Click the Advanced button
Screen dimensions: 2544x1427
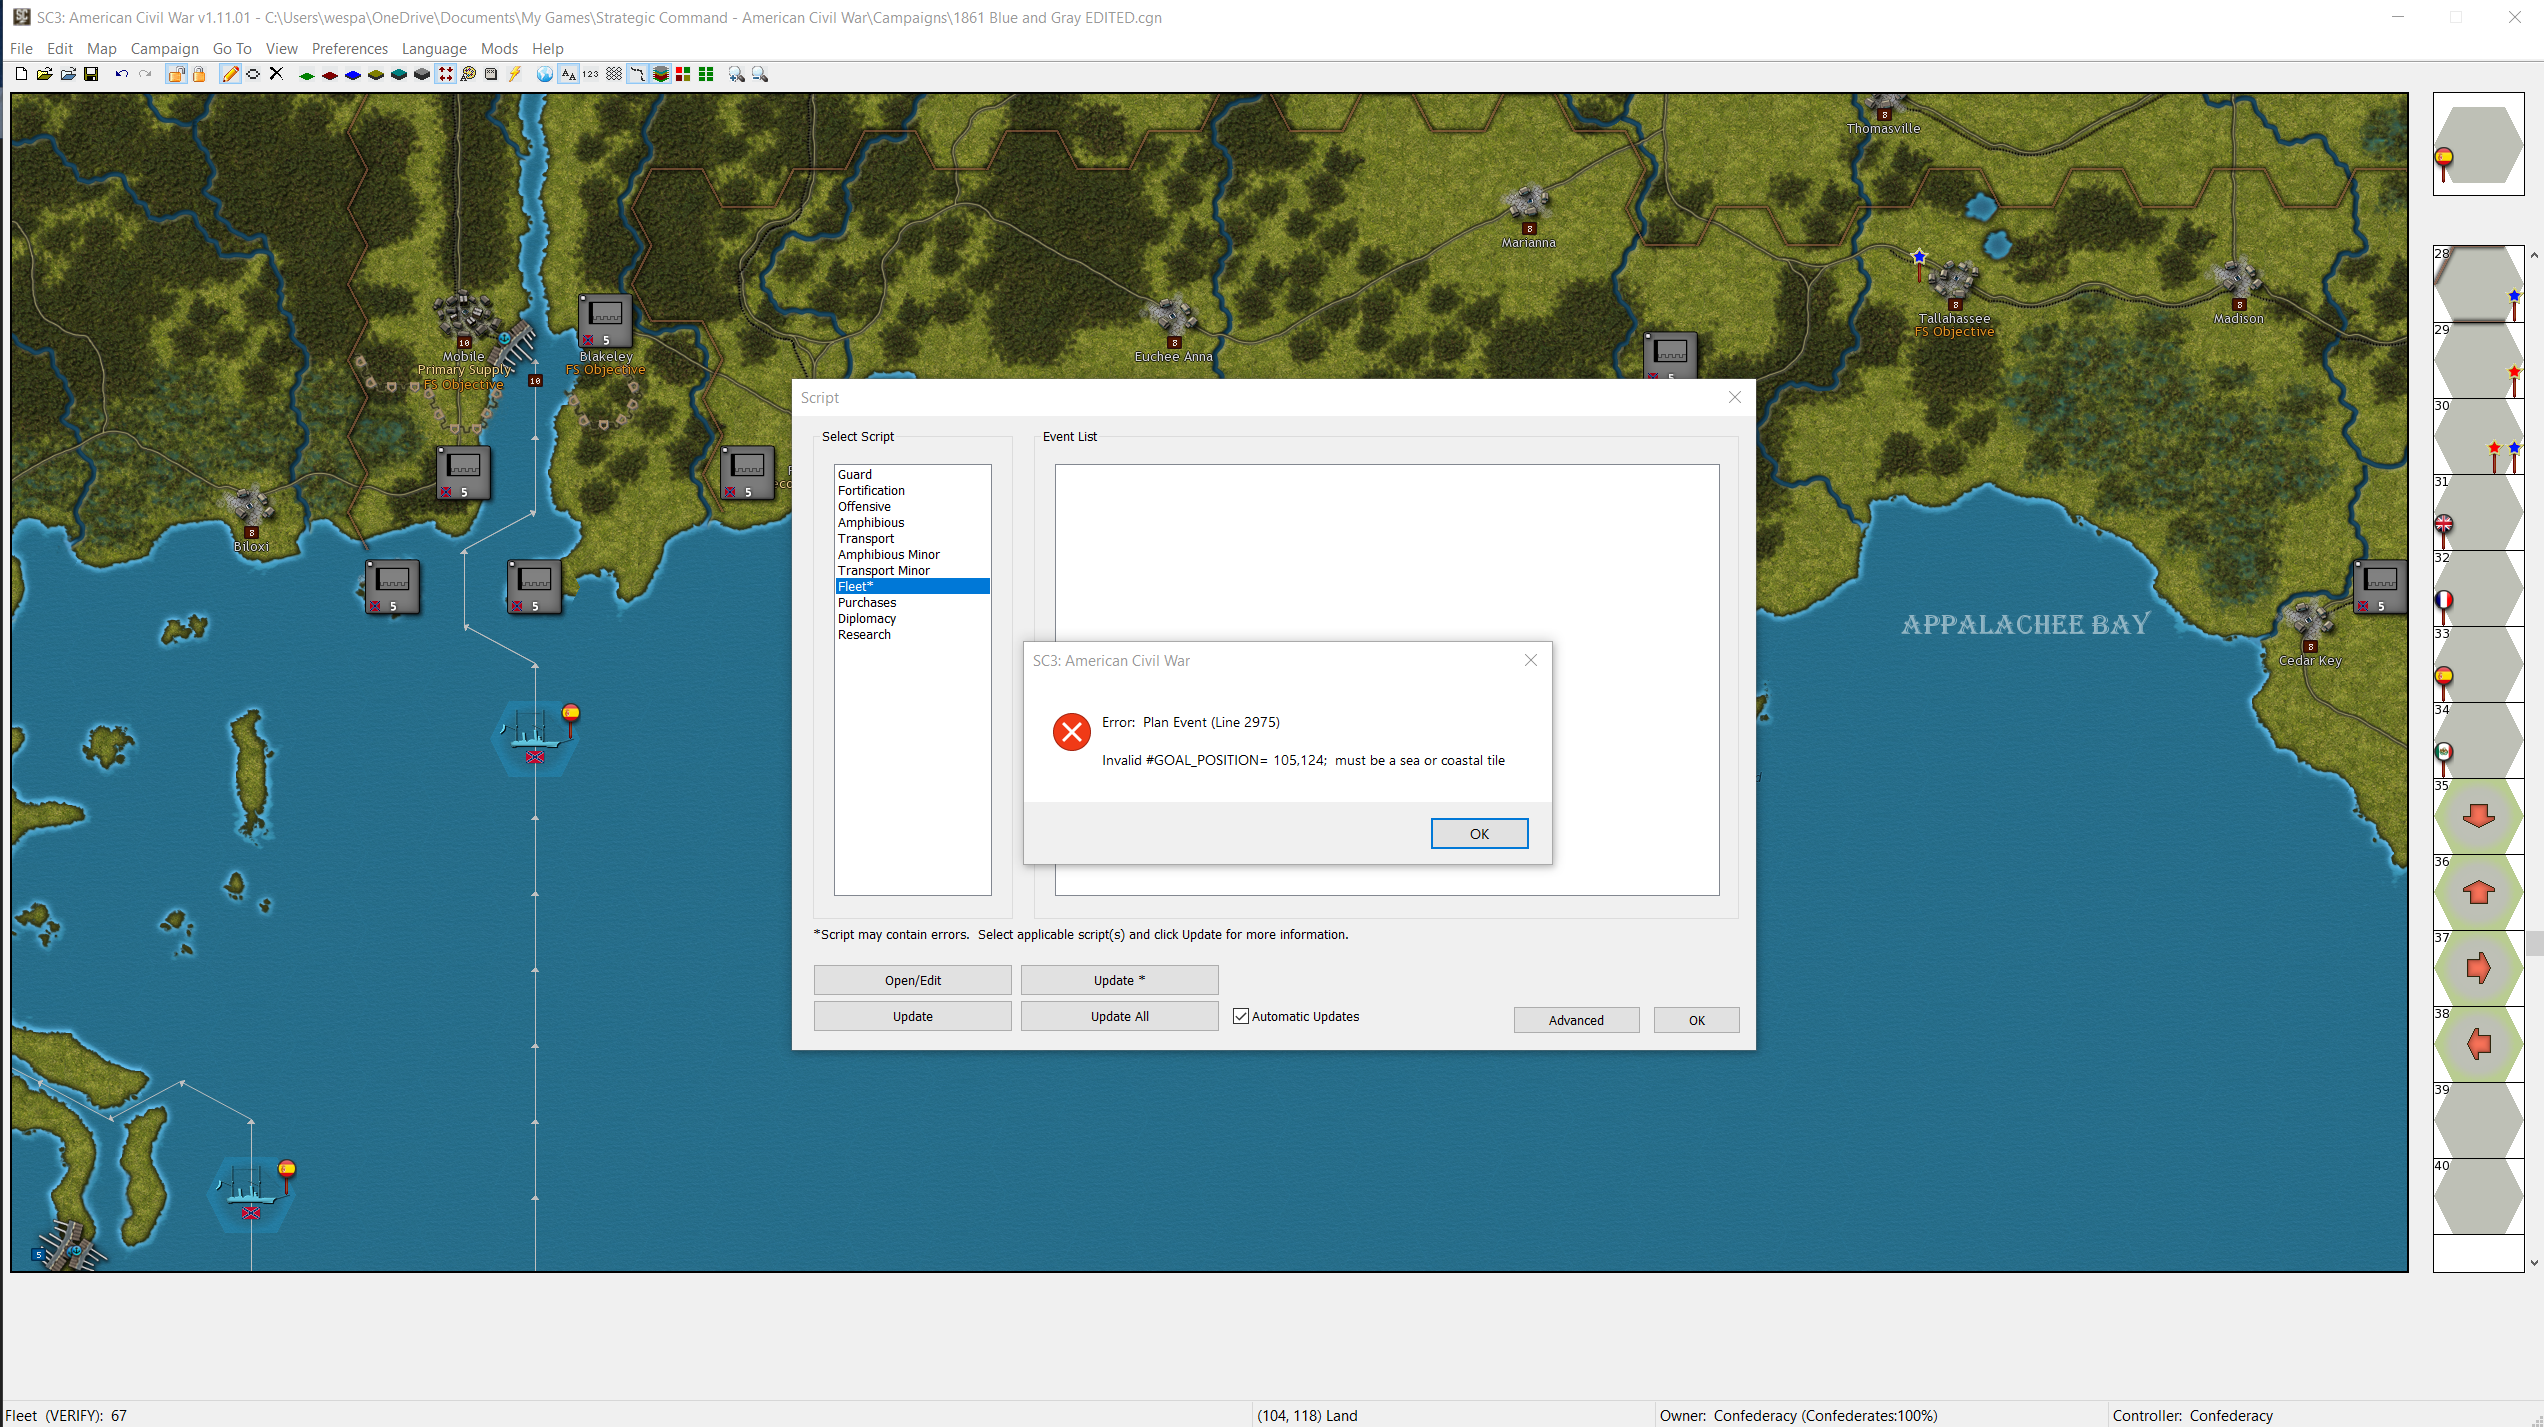pos(1575,1020)
